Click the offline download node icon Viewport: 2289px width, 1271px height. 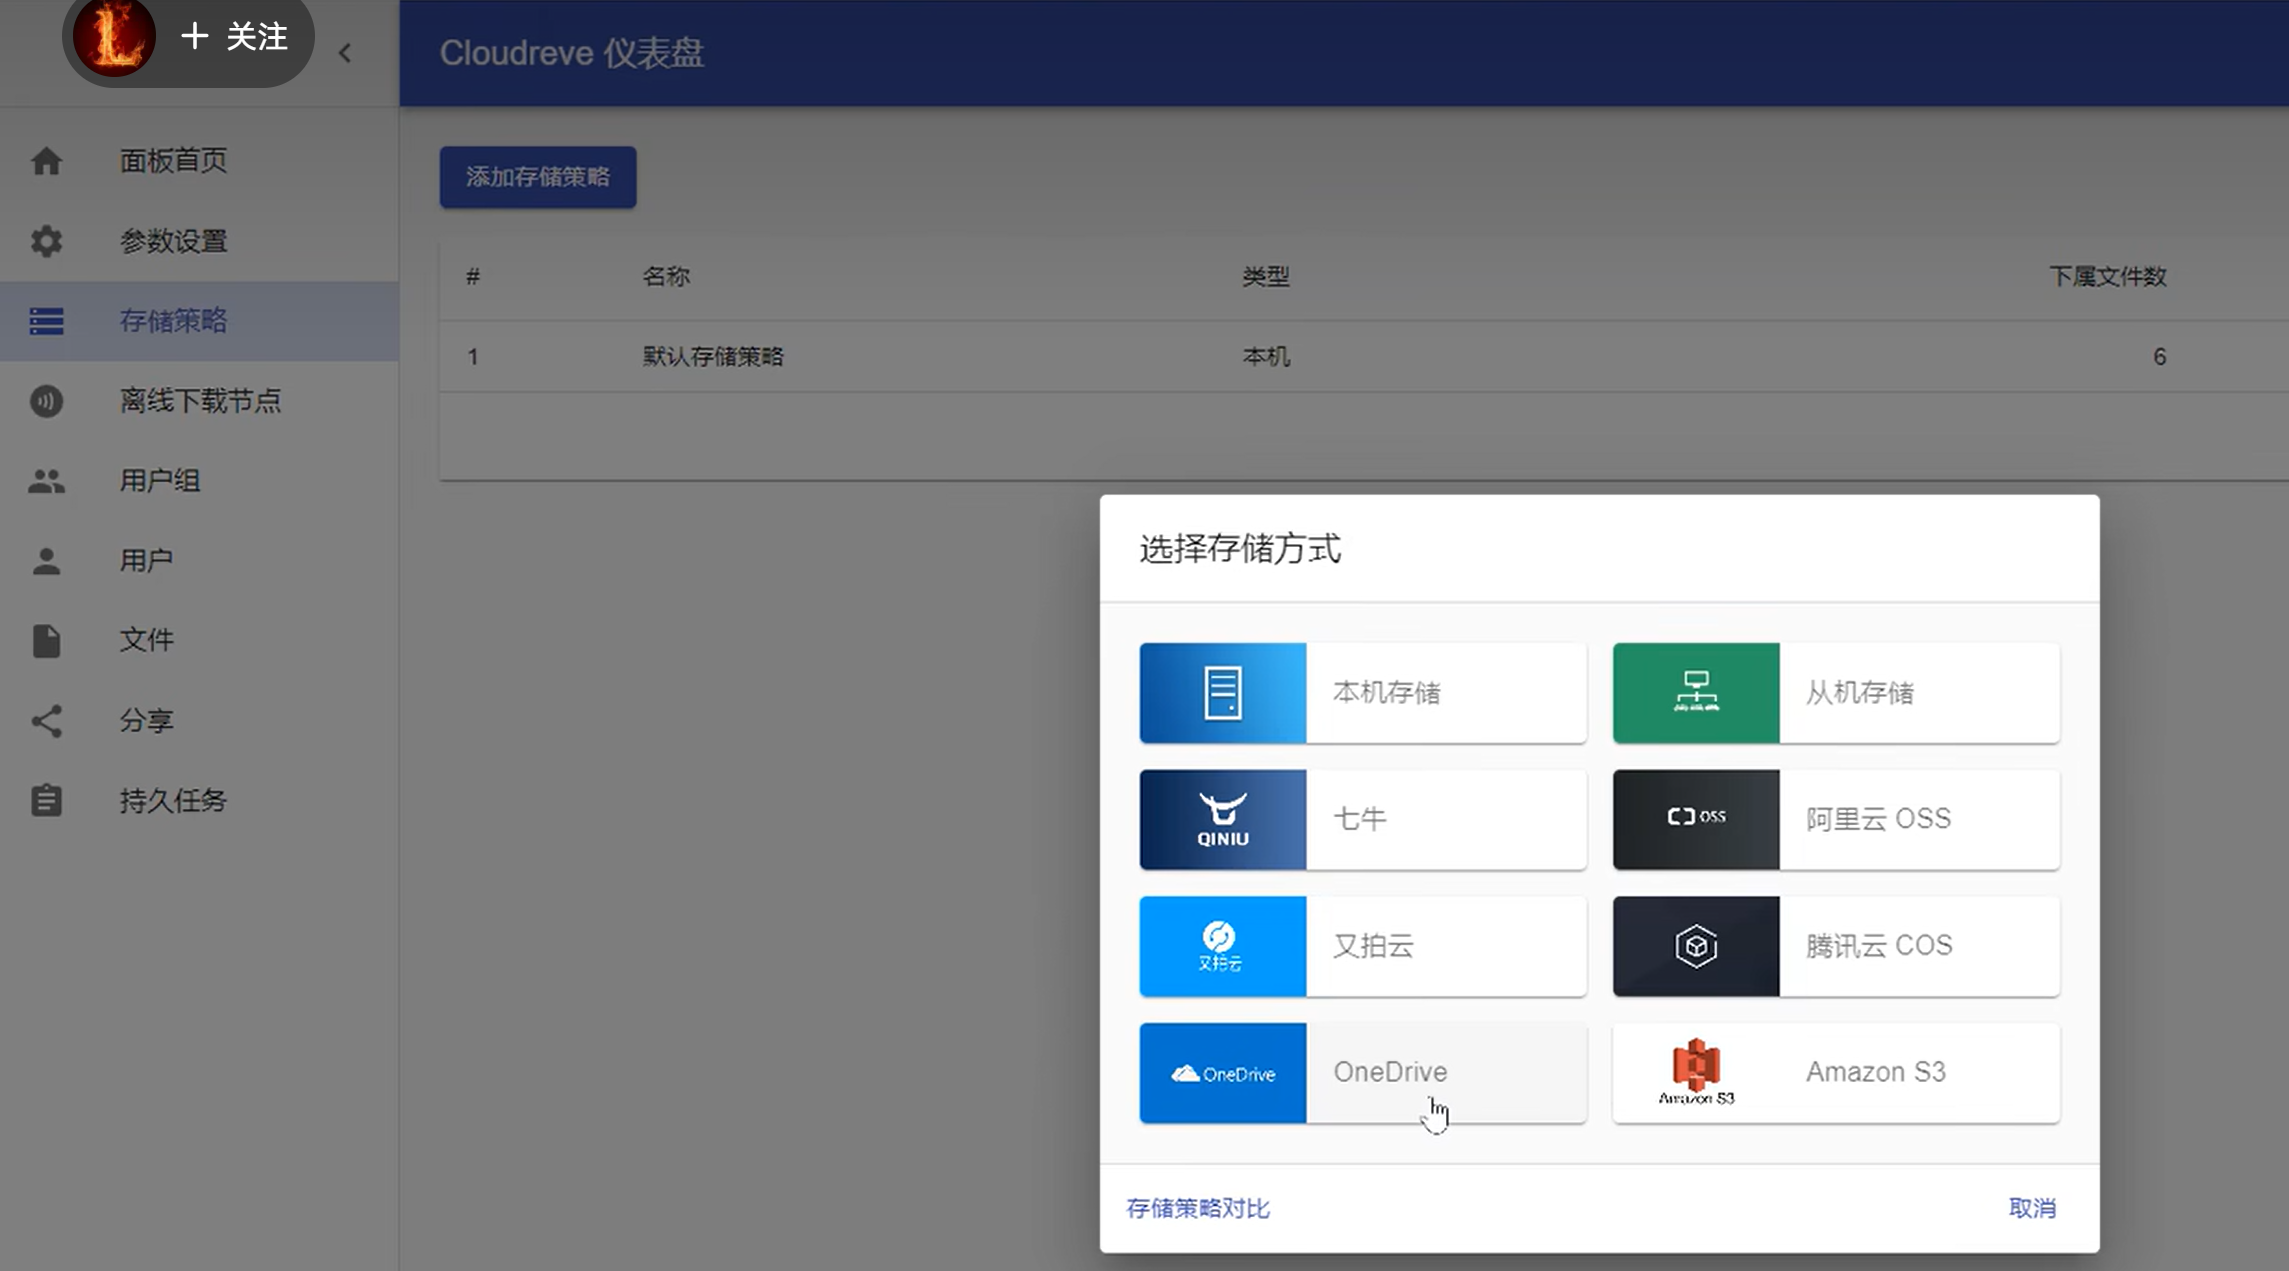[46, 401]
